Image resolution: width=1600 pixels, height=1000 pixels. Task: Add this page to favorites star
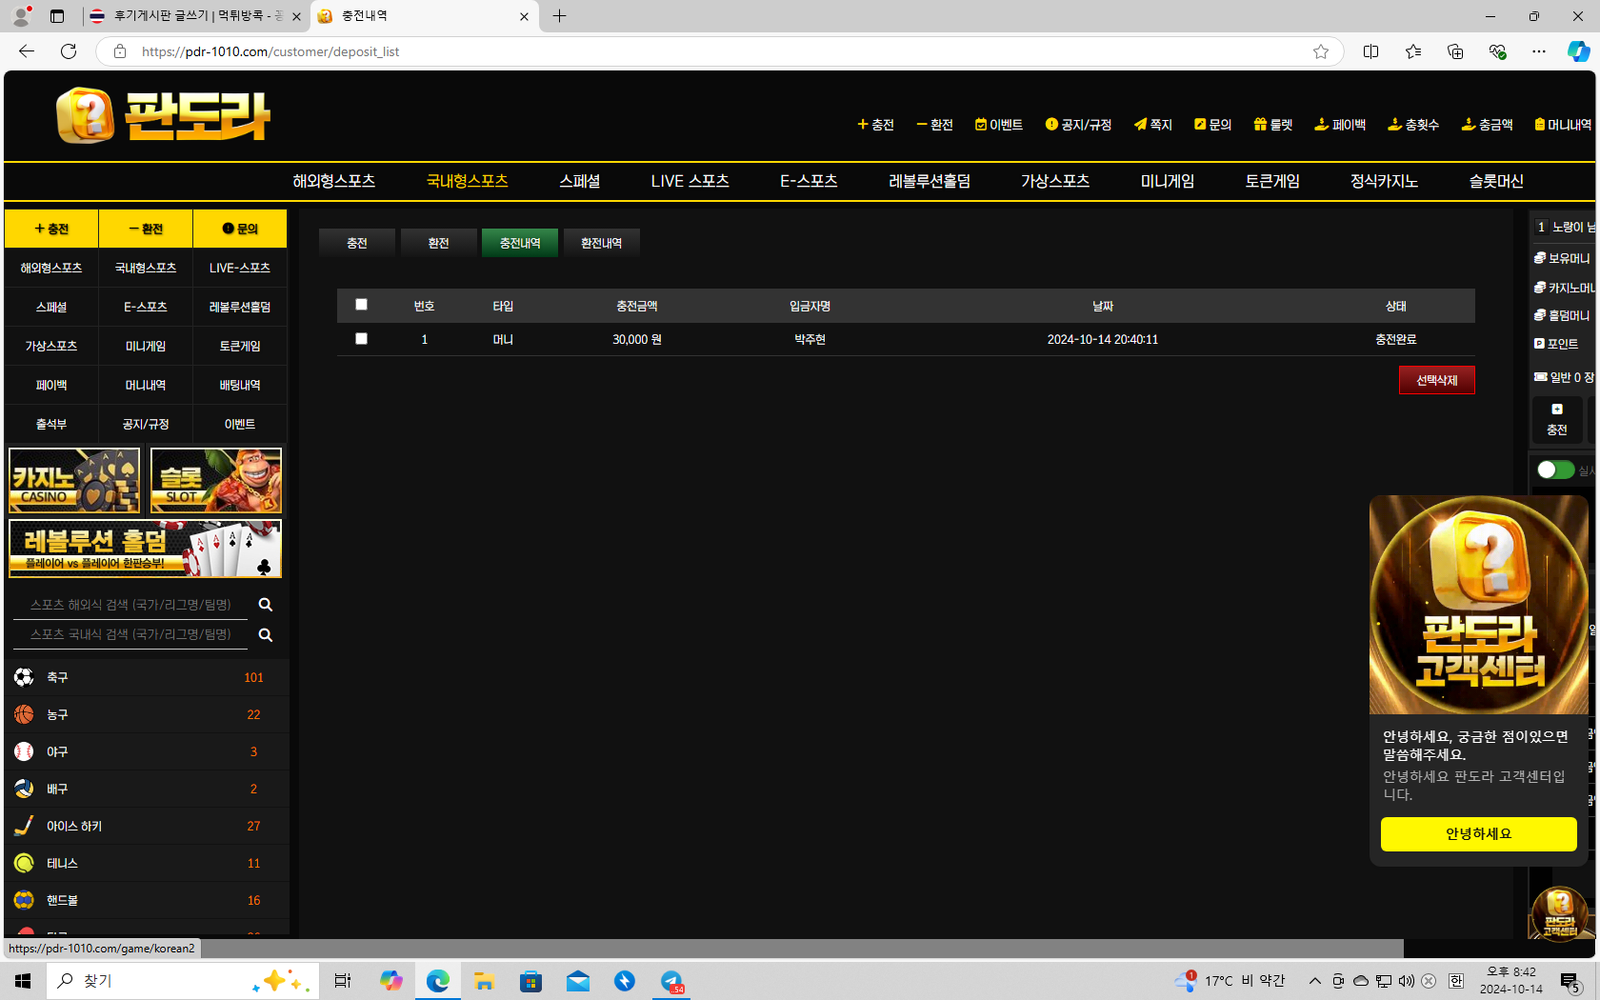click(1321, 51)
